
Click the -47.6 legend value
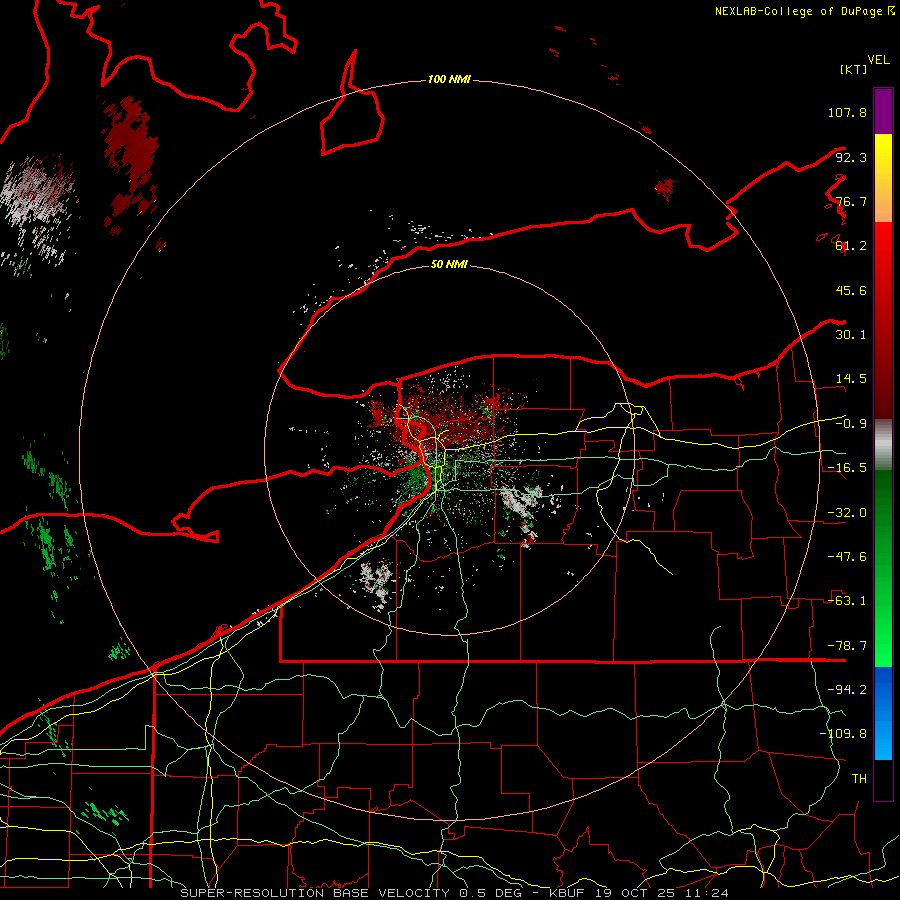click(x=847, y=557)
